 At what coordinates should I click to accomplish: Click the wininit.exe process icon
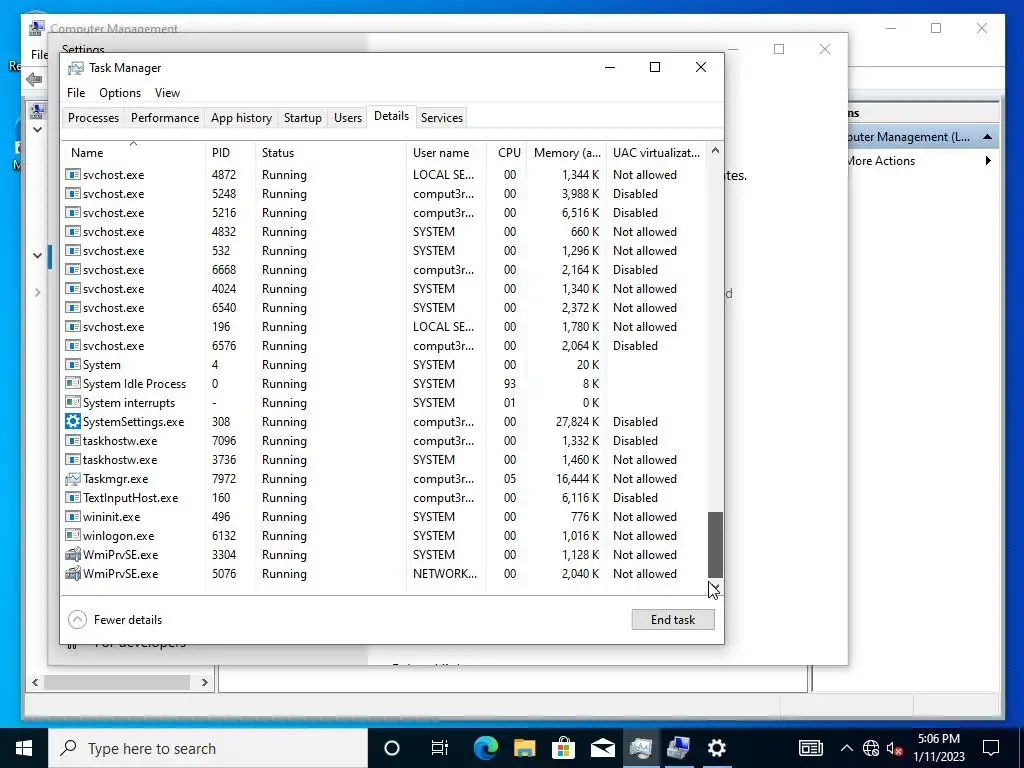[x=72, y=517]
